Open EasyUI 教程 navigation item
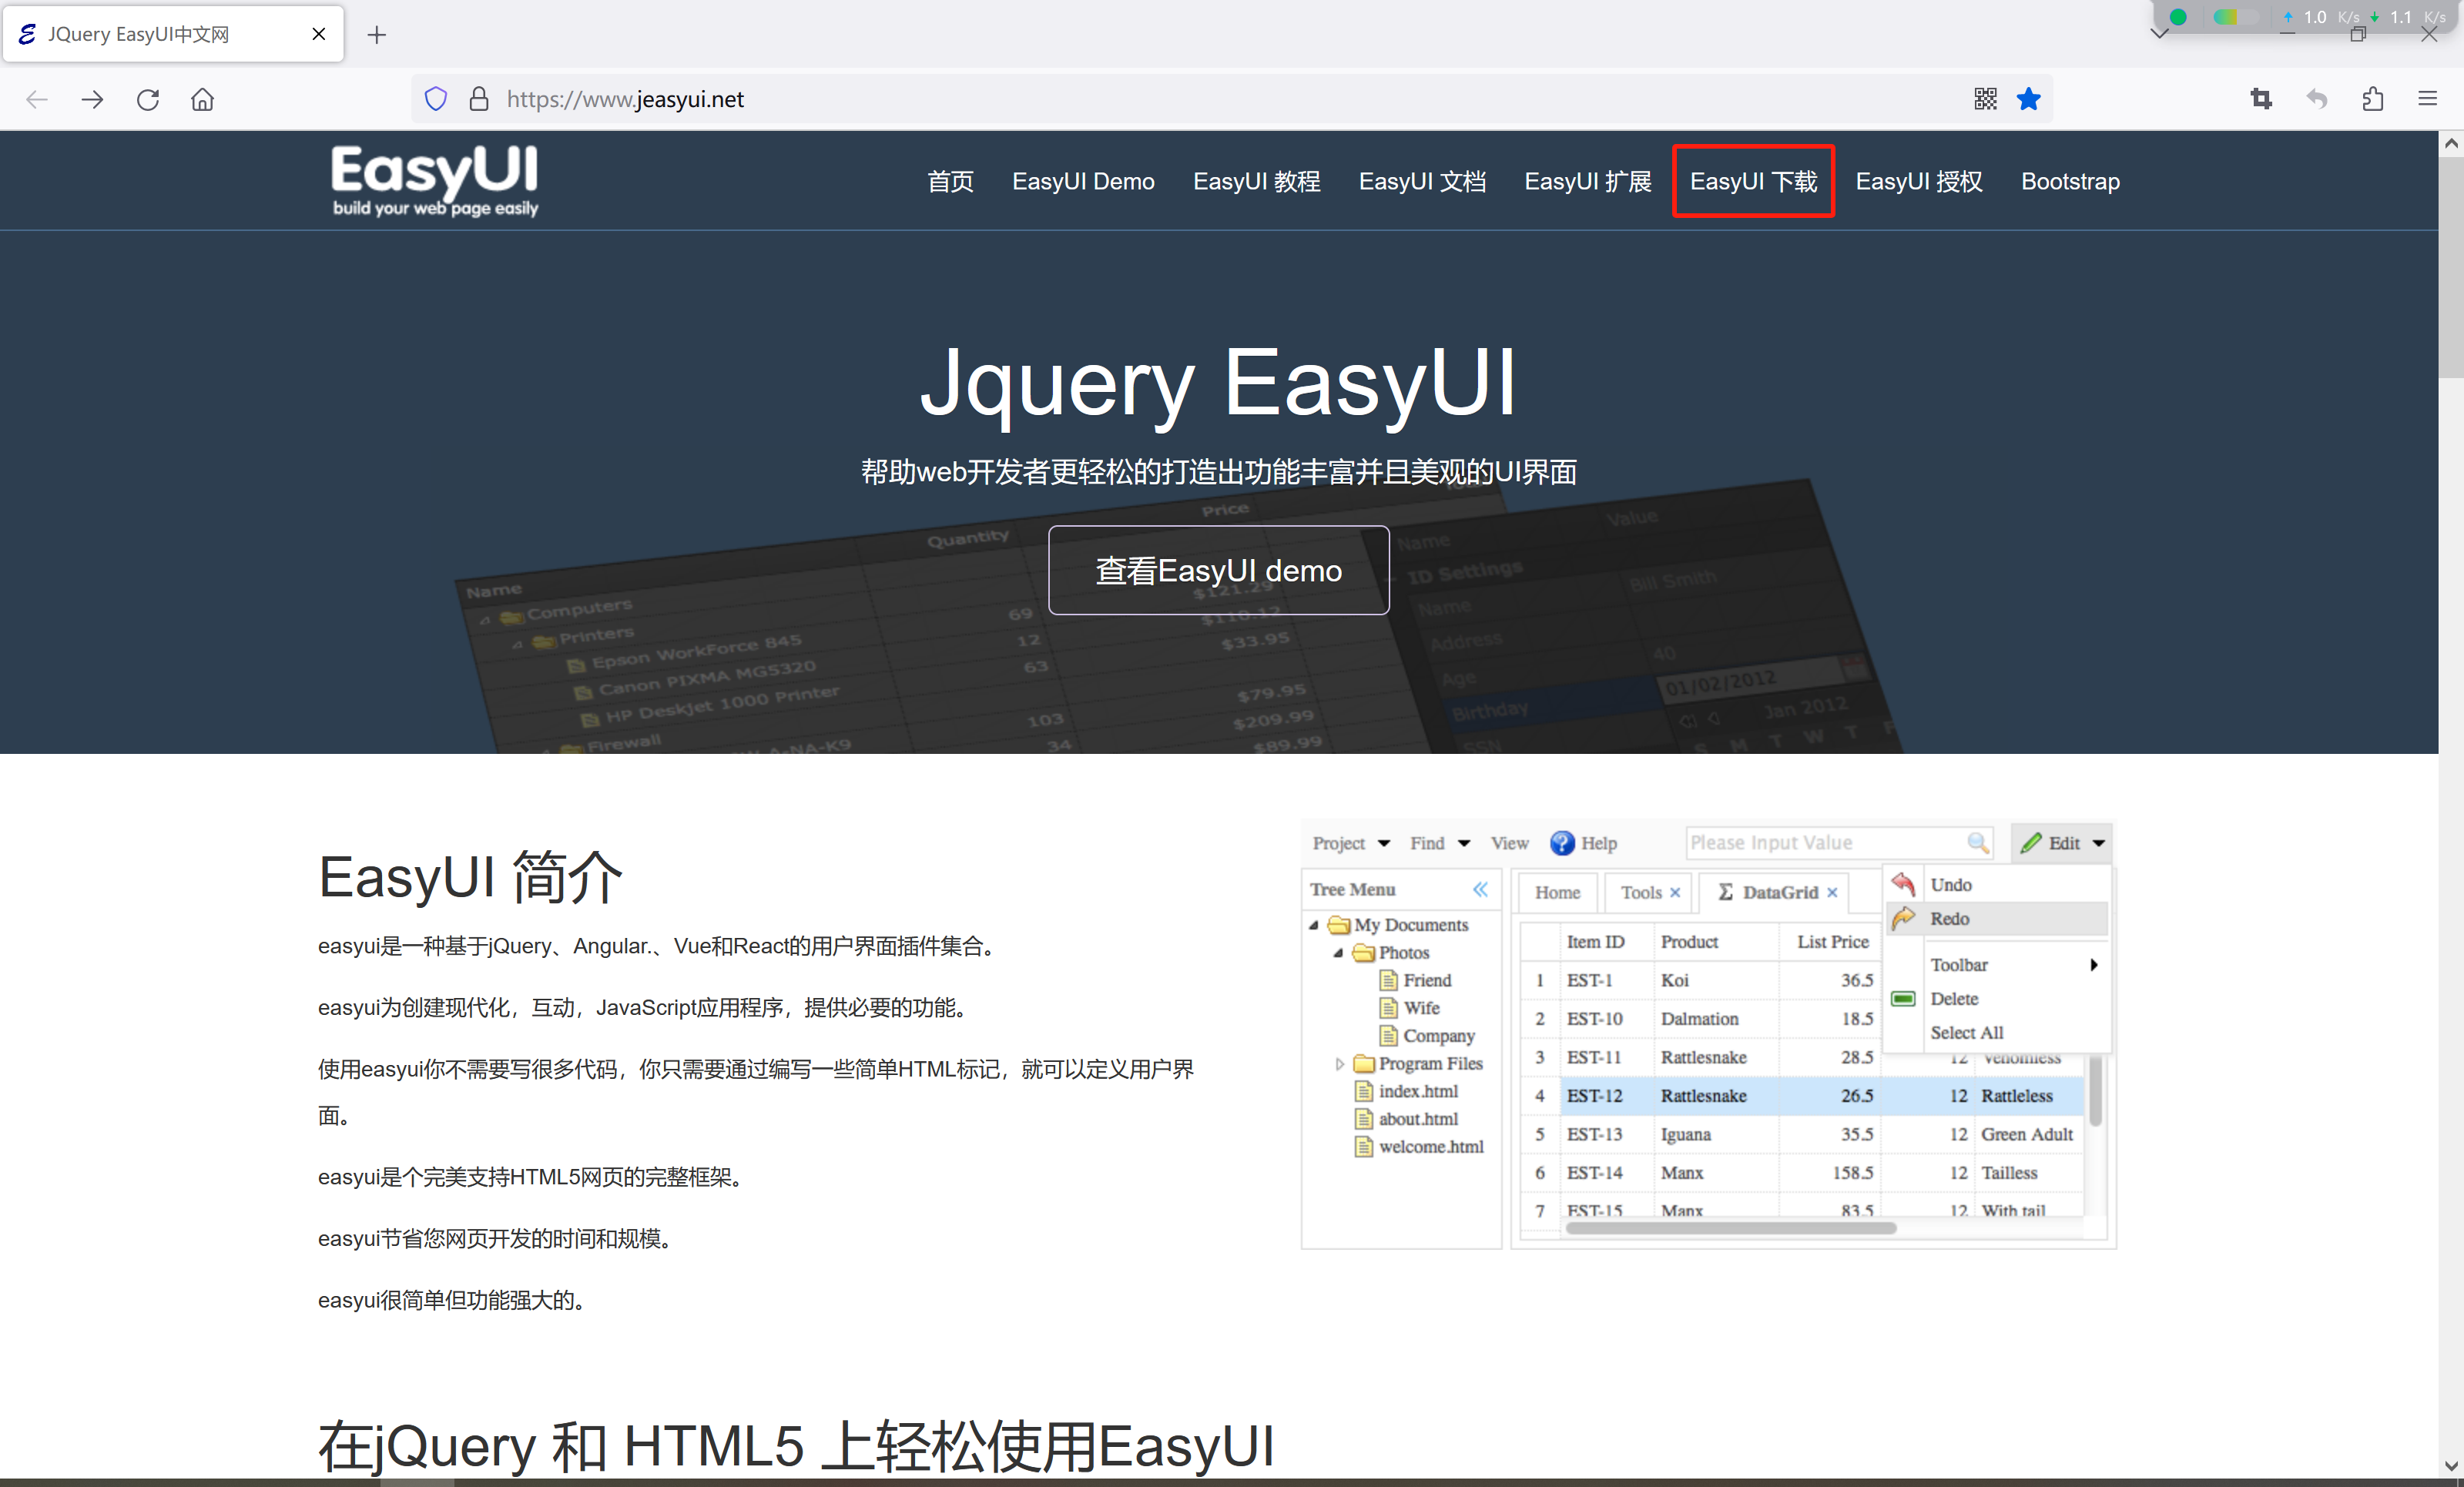 tap(1256, 181)
